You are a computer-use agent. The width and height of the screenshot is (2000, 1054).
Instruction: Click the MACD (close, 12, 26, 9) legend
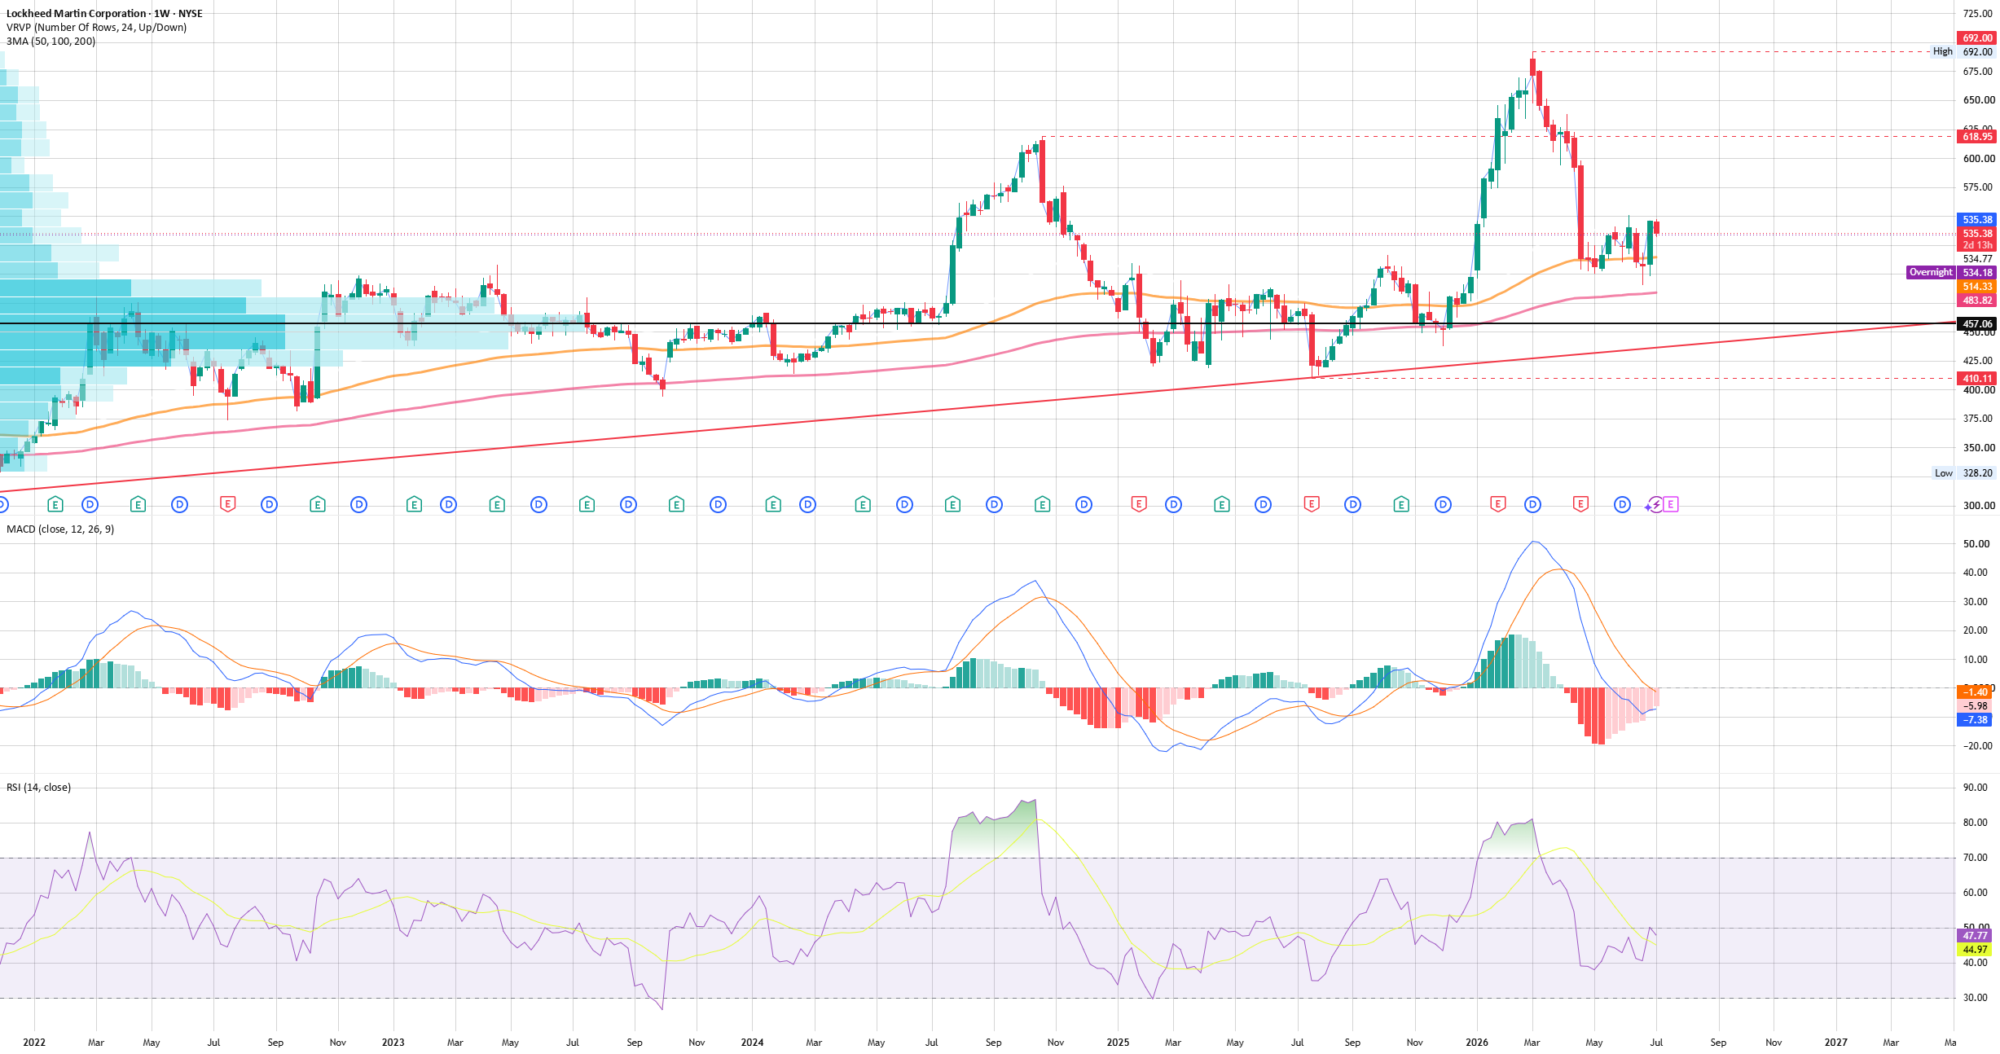pos(60,529)
